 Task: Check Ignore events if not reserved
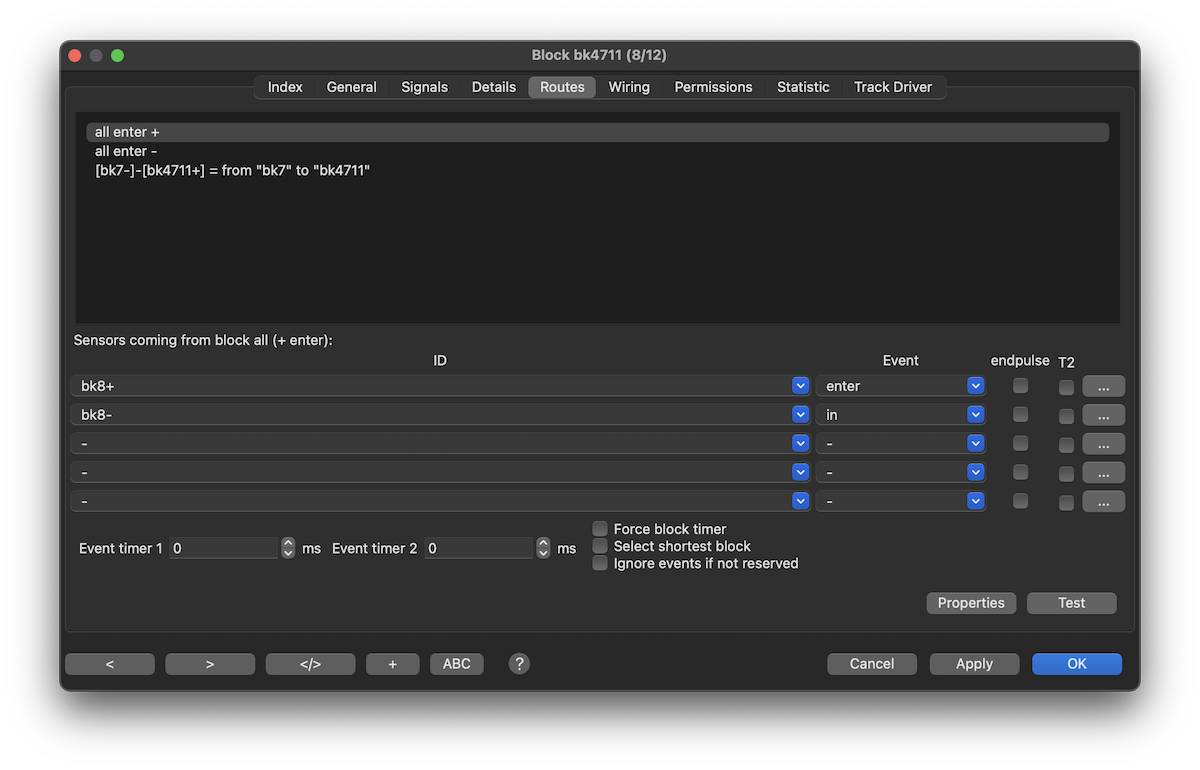600,563
